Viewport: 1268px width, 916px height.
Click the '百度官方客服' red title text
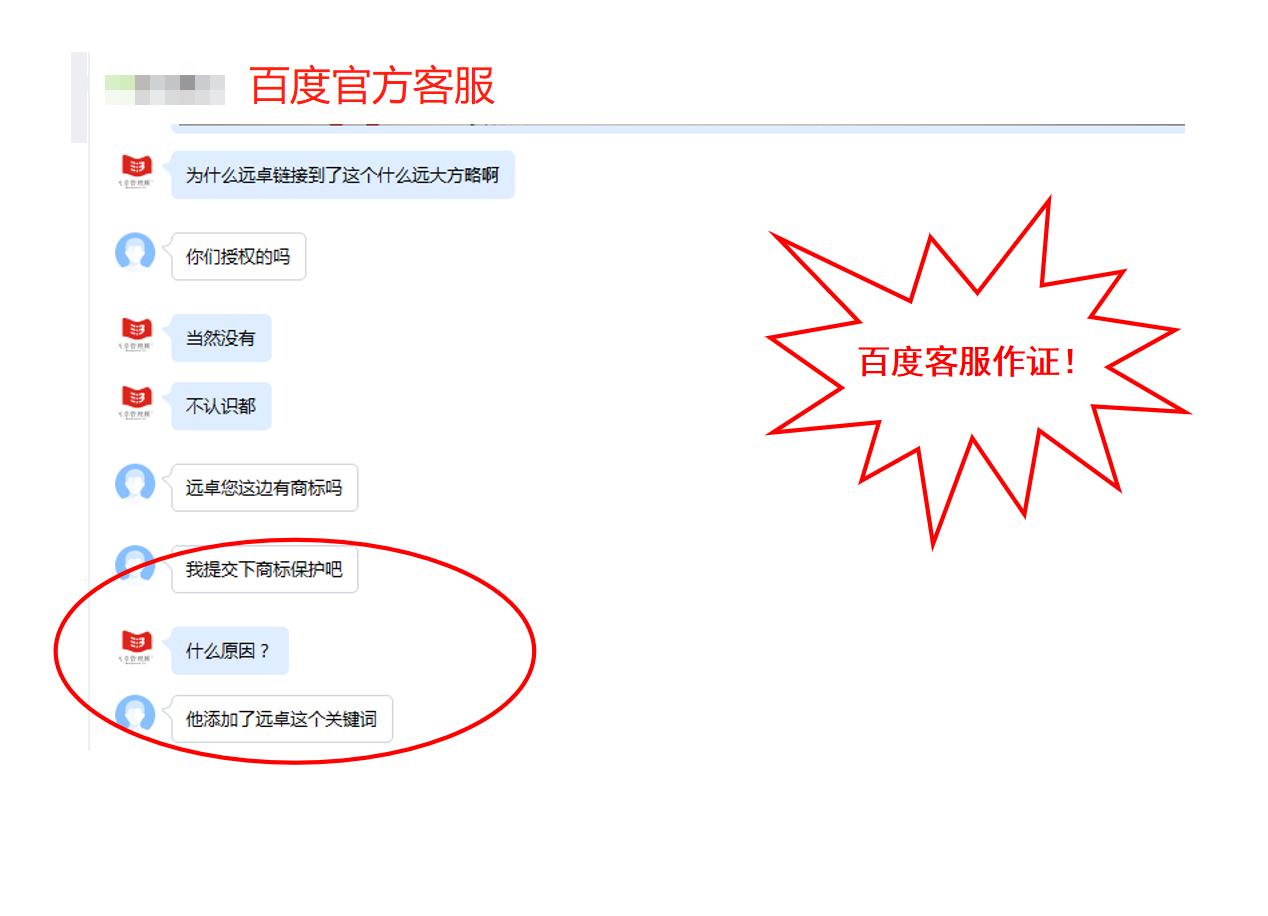point(371,87)
